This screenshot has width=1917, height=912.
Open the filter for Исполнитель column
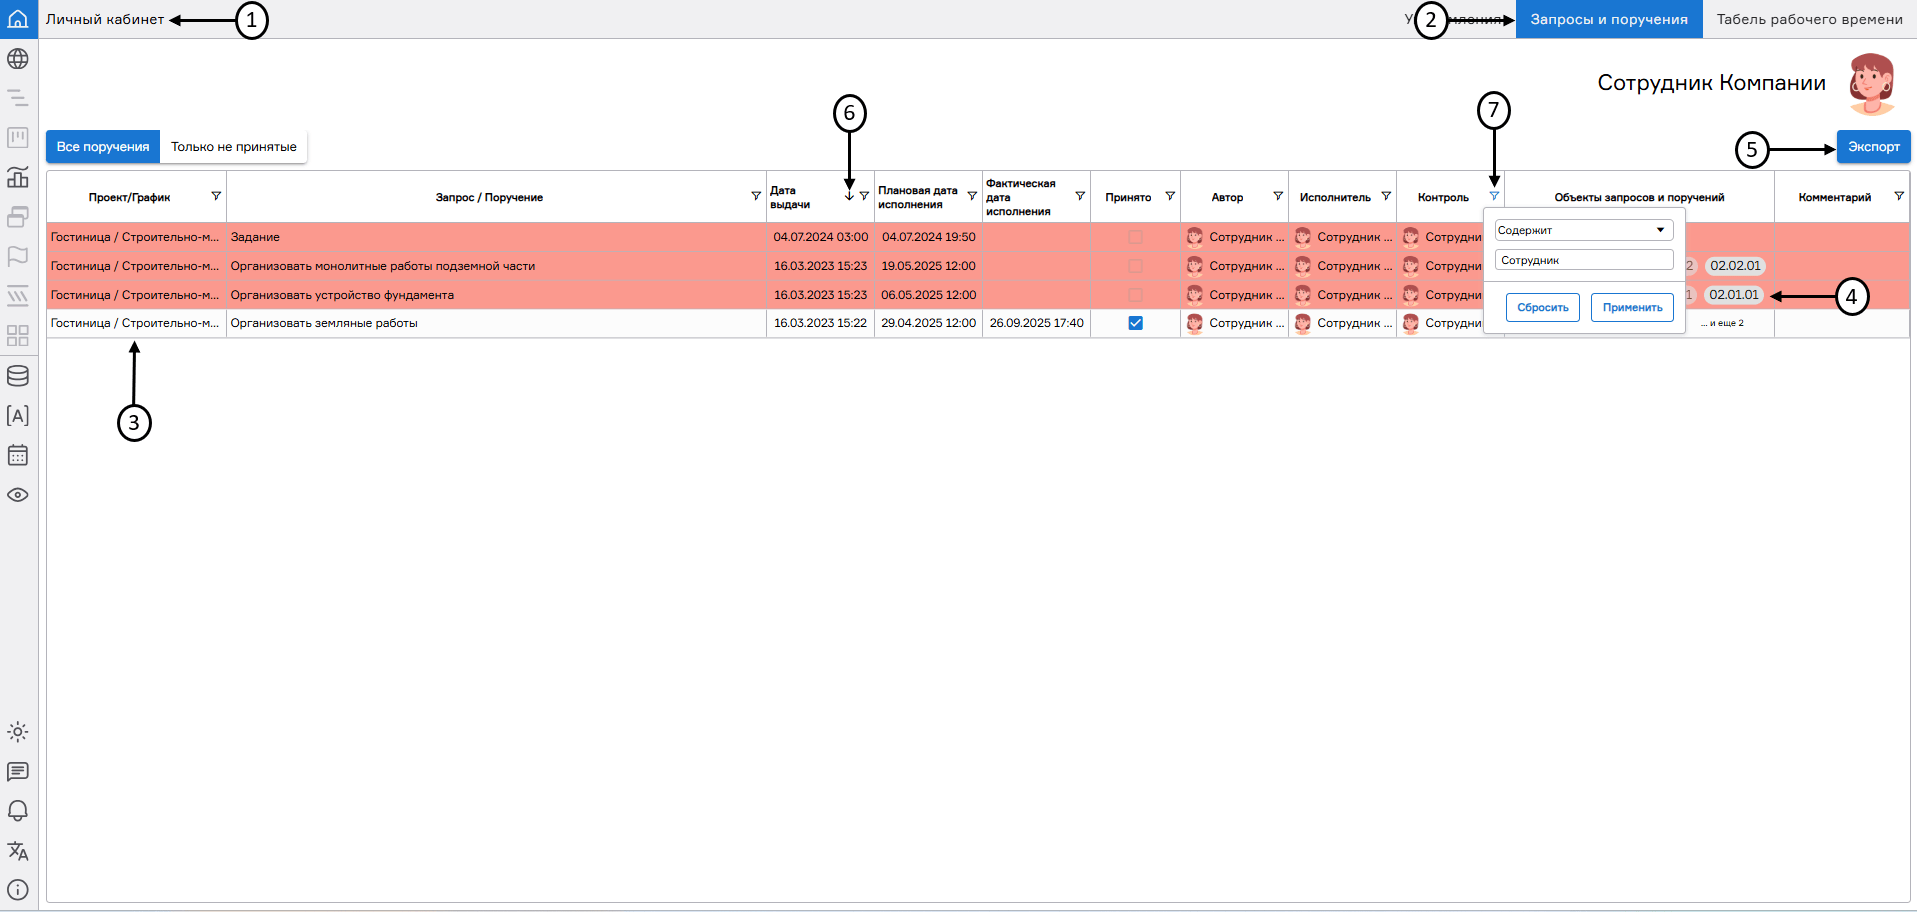pyautogui.click(x=1386, y=196)
